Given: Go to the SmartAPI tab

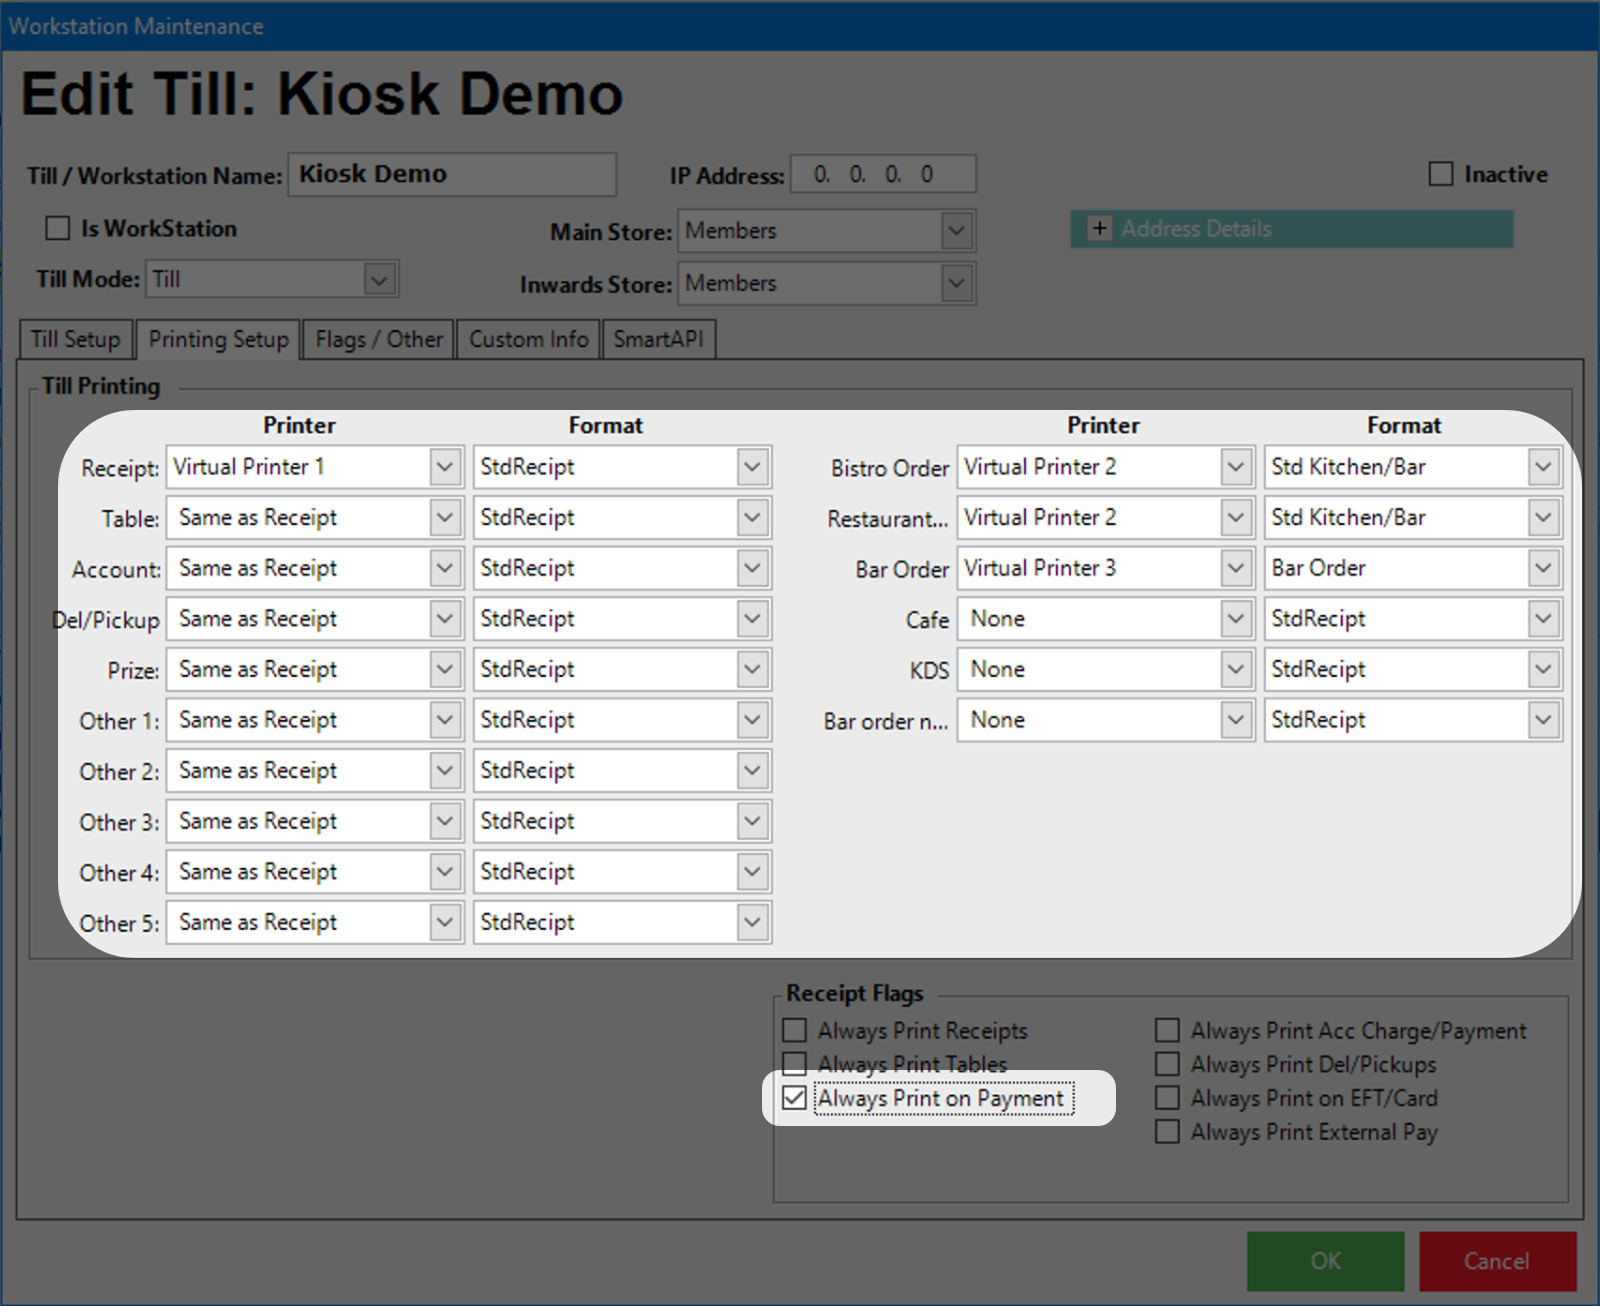Looking at the screenshot, I should [x=658, y=340].
